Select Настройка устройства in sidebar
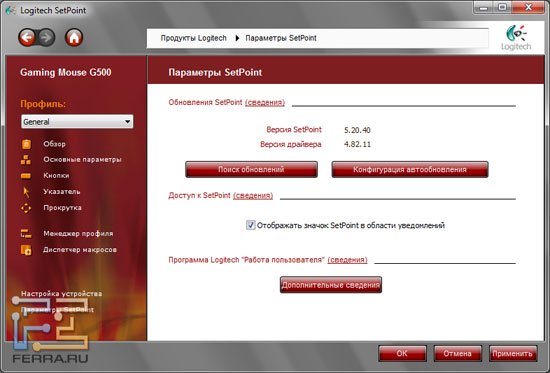 [x=61, y=294]
